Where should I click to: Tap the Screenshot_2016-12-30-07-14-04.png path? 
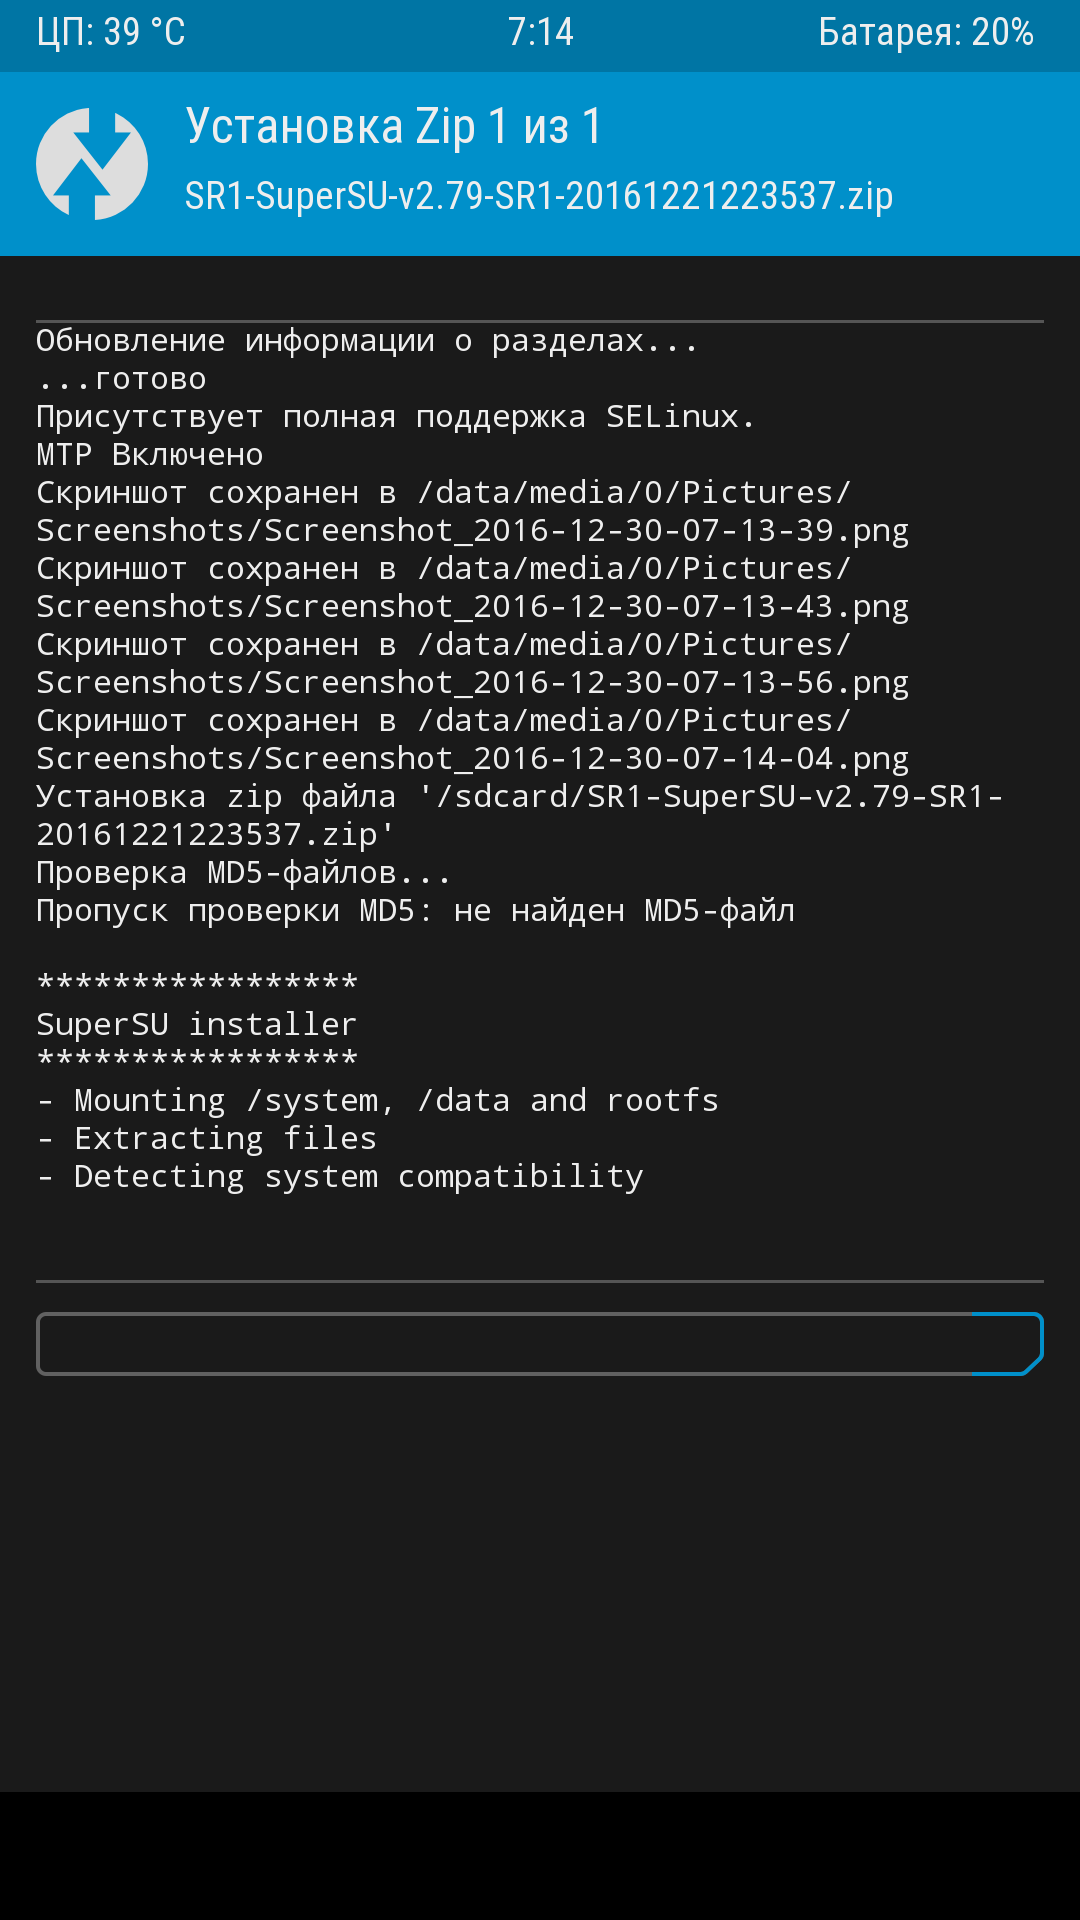click(x=472, y=758)
